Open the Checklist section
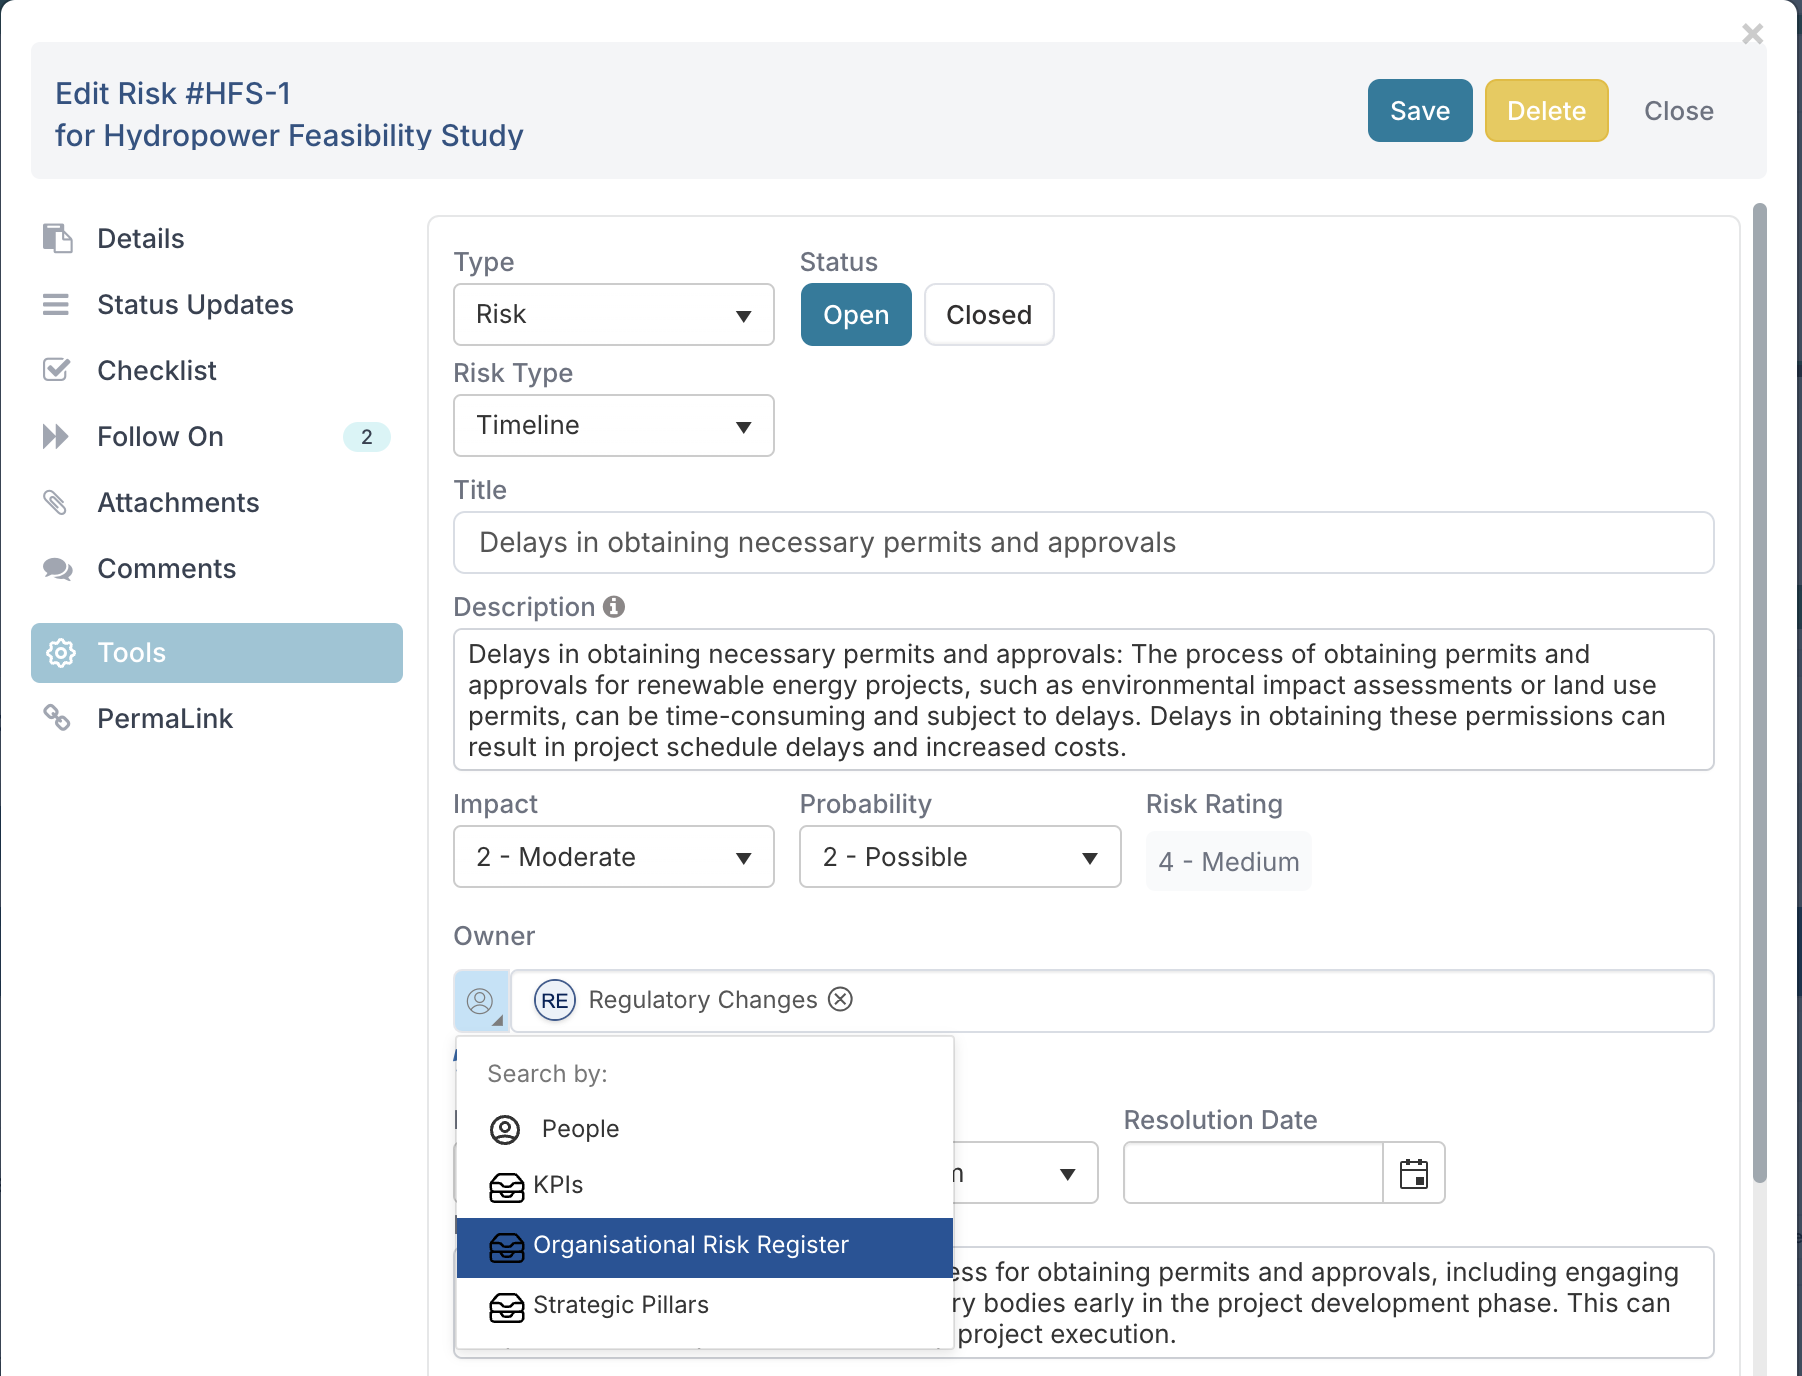This screenshot has height=1376, width=1802. tap(217, 370)
